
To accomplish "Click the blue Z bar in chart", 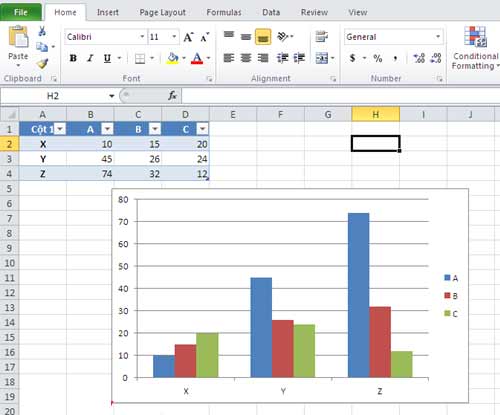I will pos(358,295).
